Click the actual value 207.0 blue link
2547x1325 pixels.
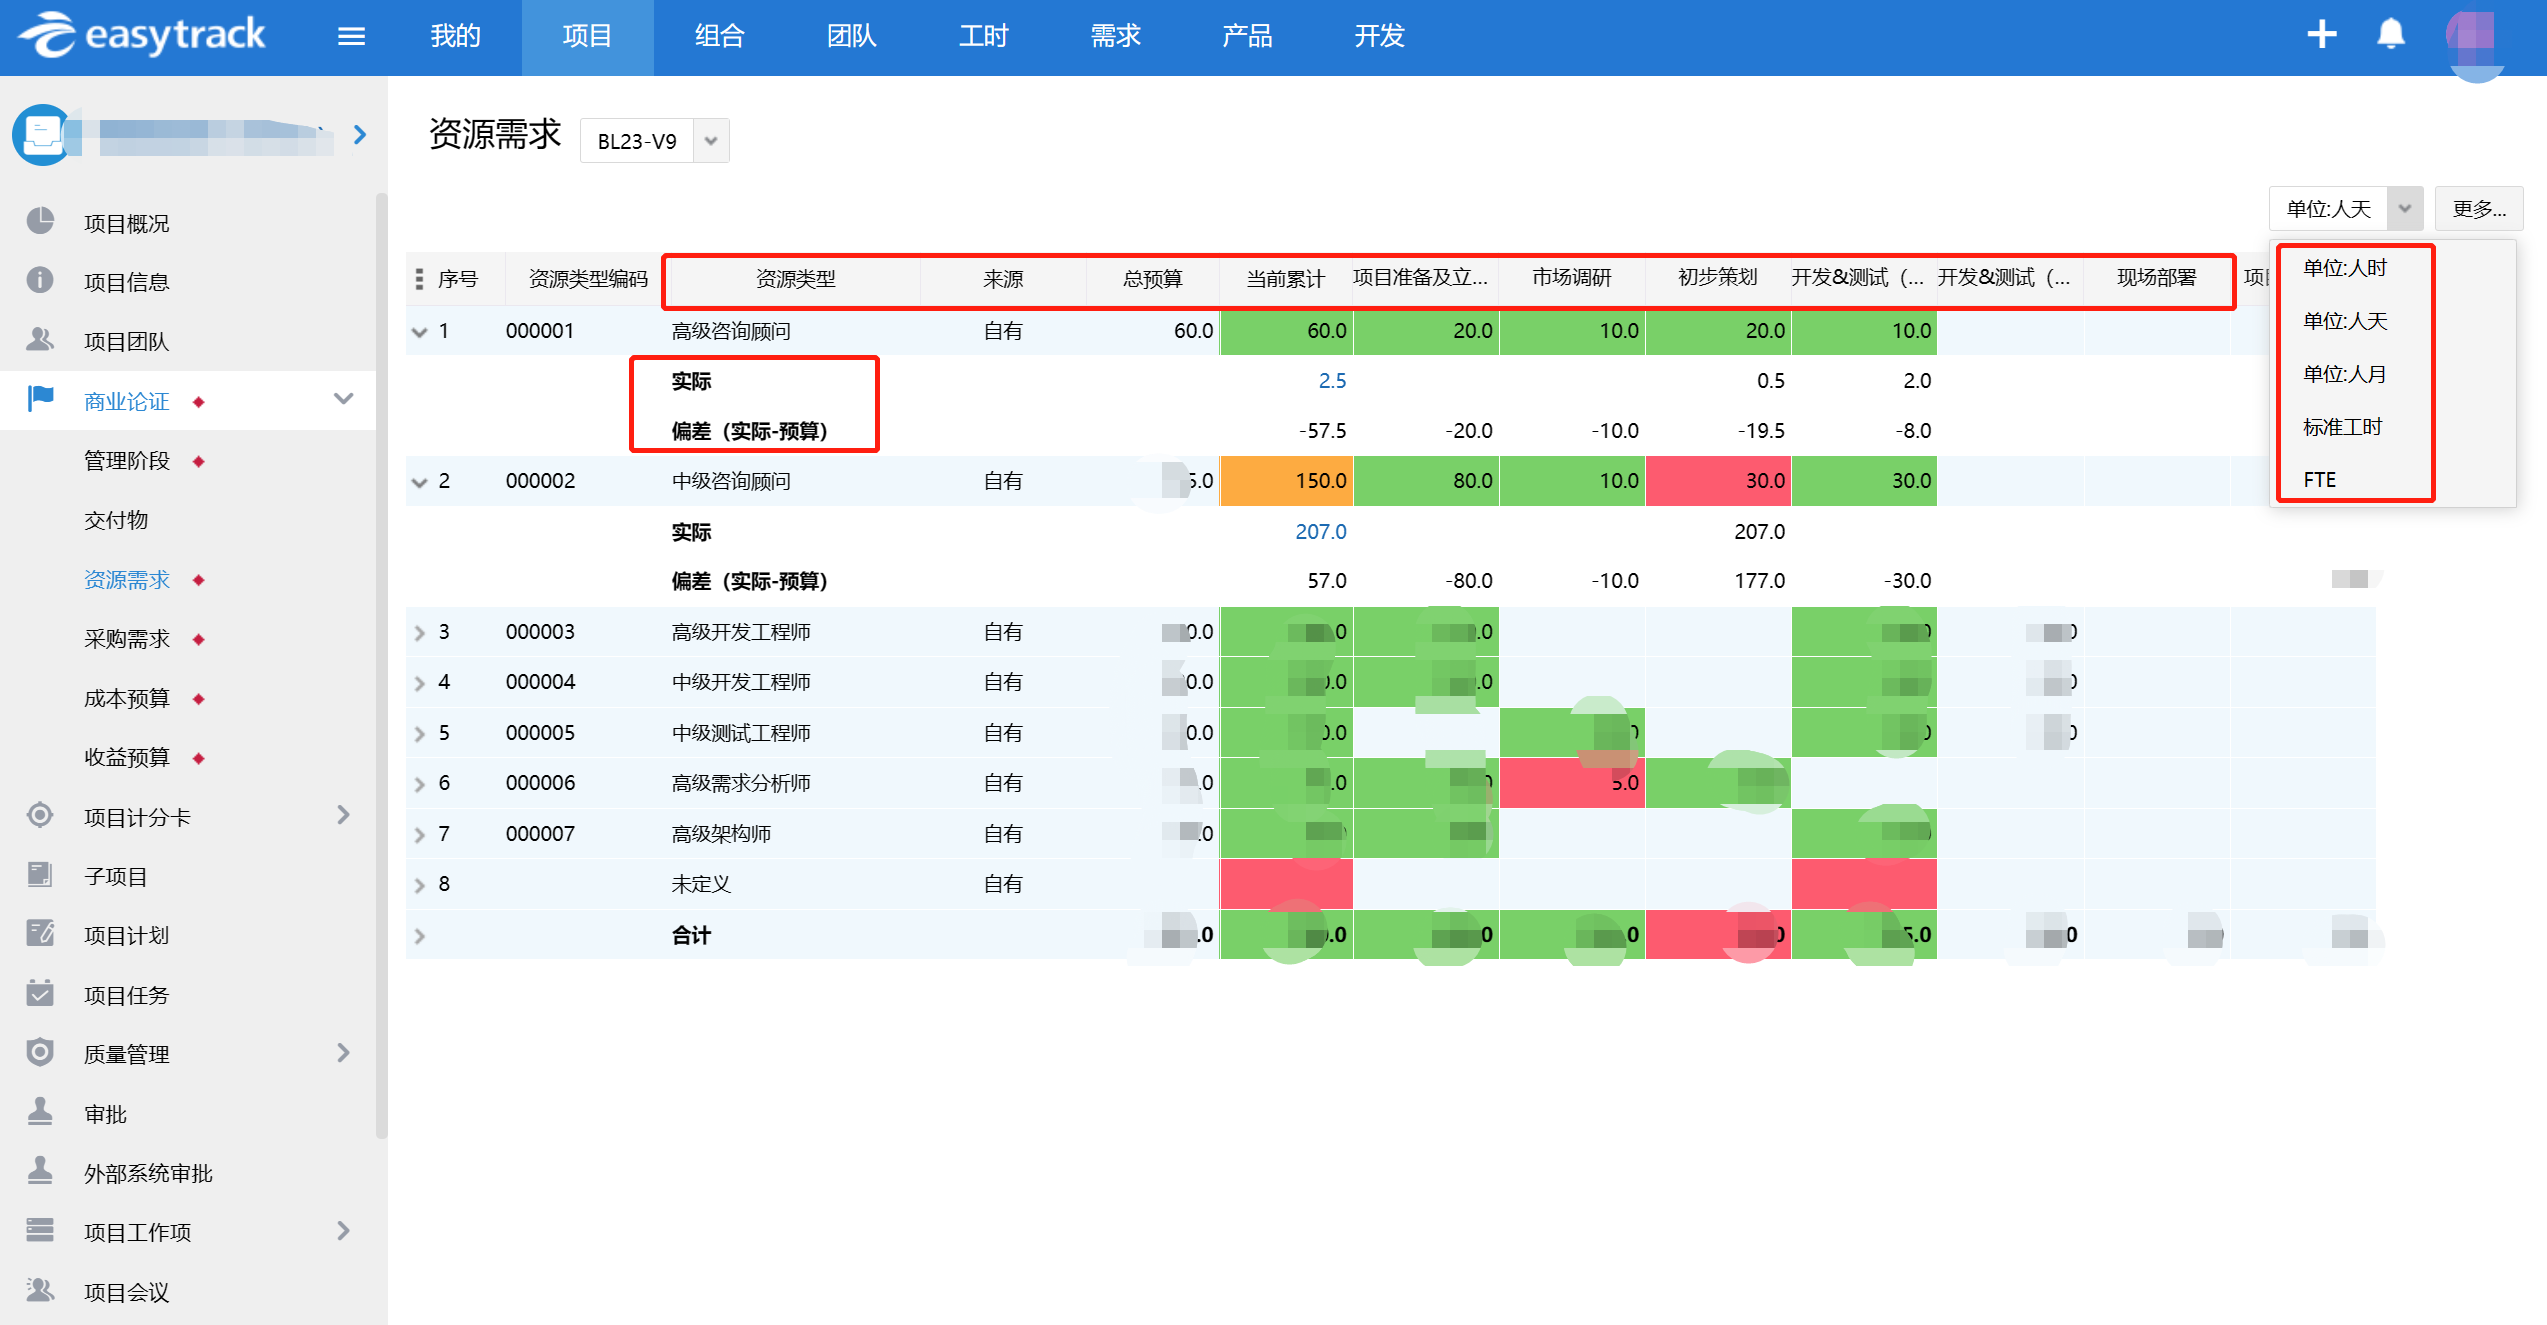click(x=1320, y=532)
